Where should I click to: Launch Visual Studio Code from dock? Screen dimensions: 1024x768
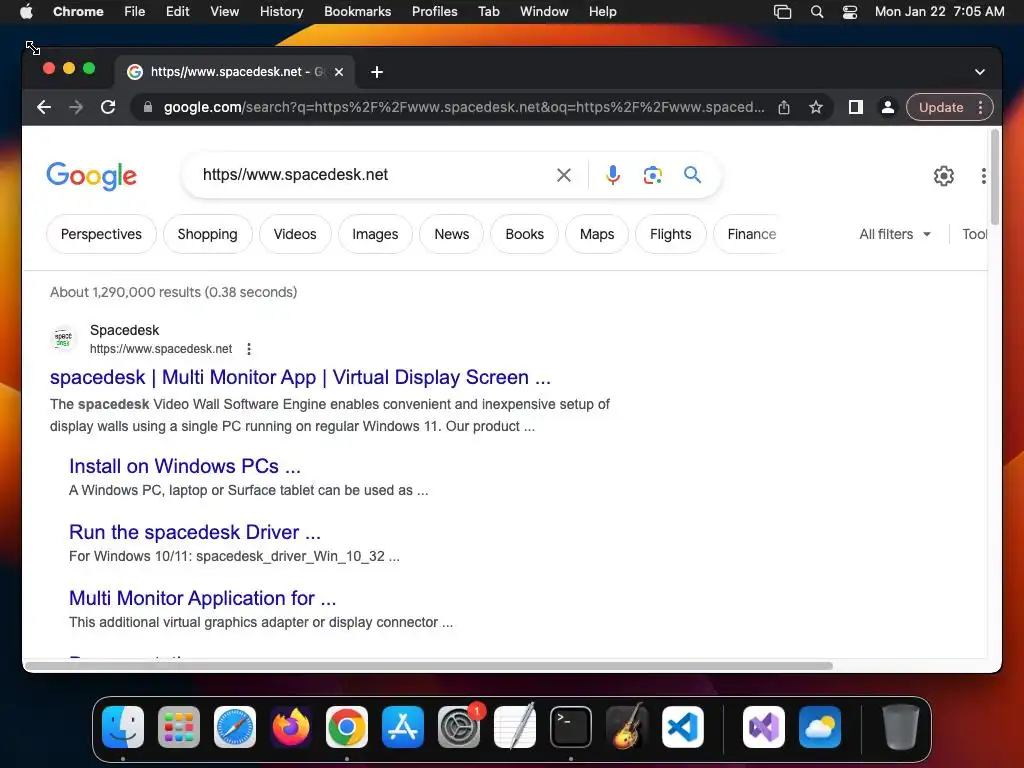(683, 727)
